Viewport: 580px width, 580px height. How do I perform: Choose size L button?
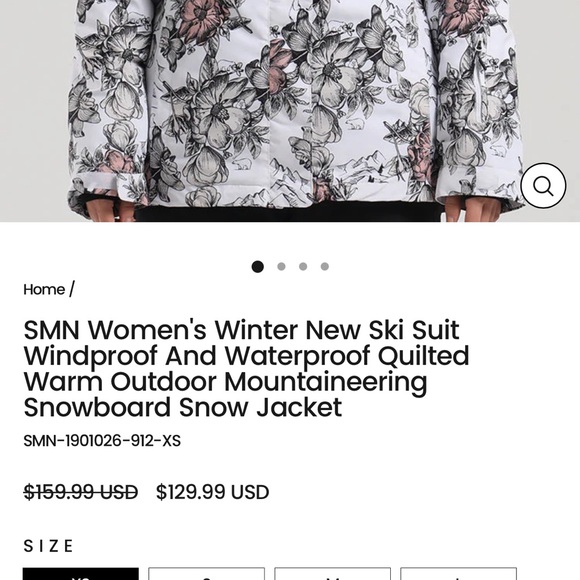[458, 574]
